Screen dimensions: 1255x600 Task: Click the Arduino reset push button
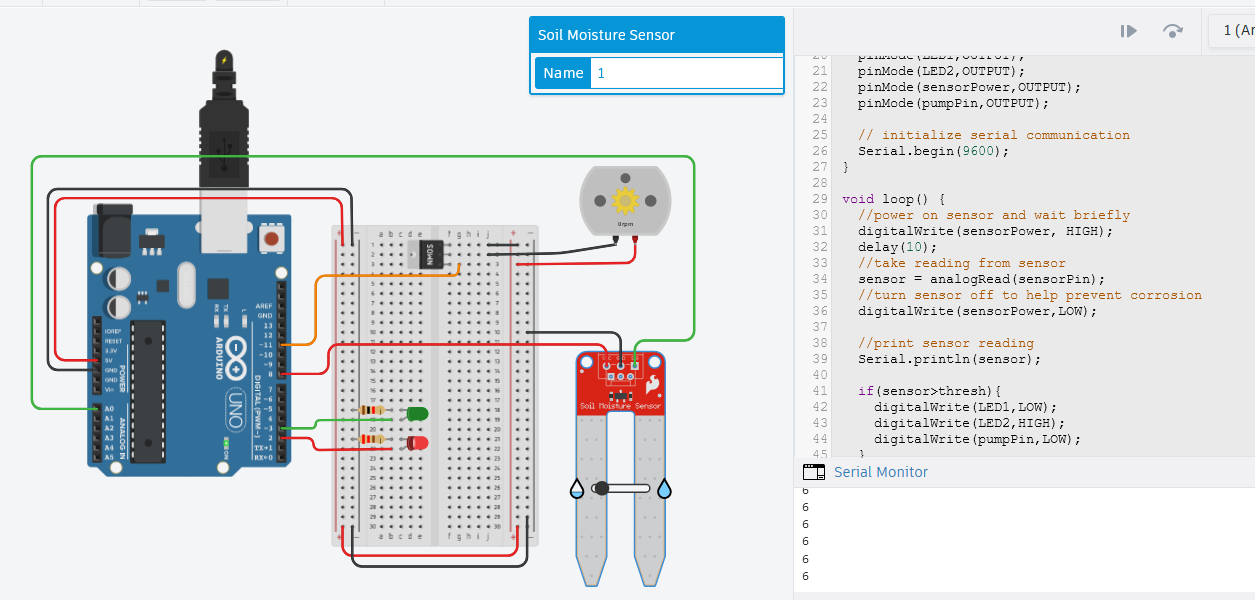tap(270, 238)
